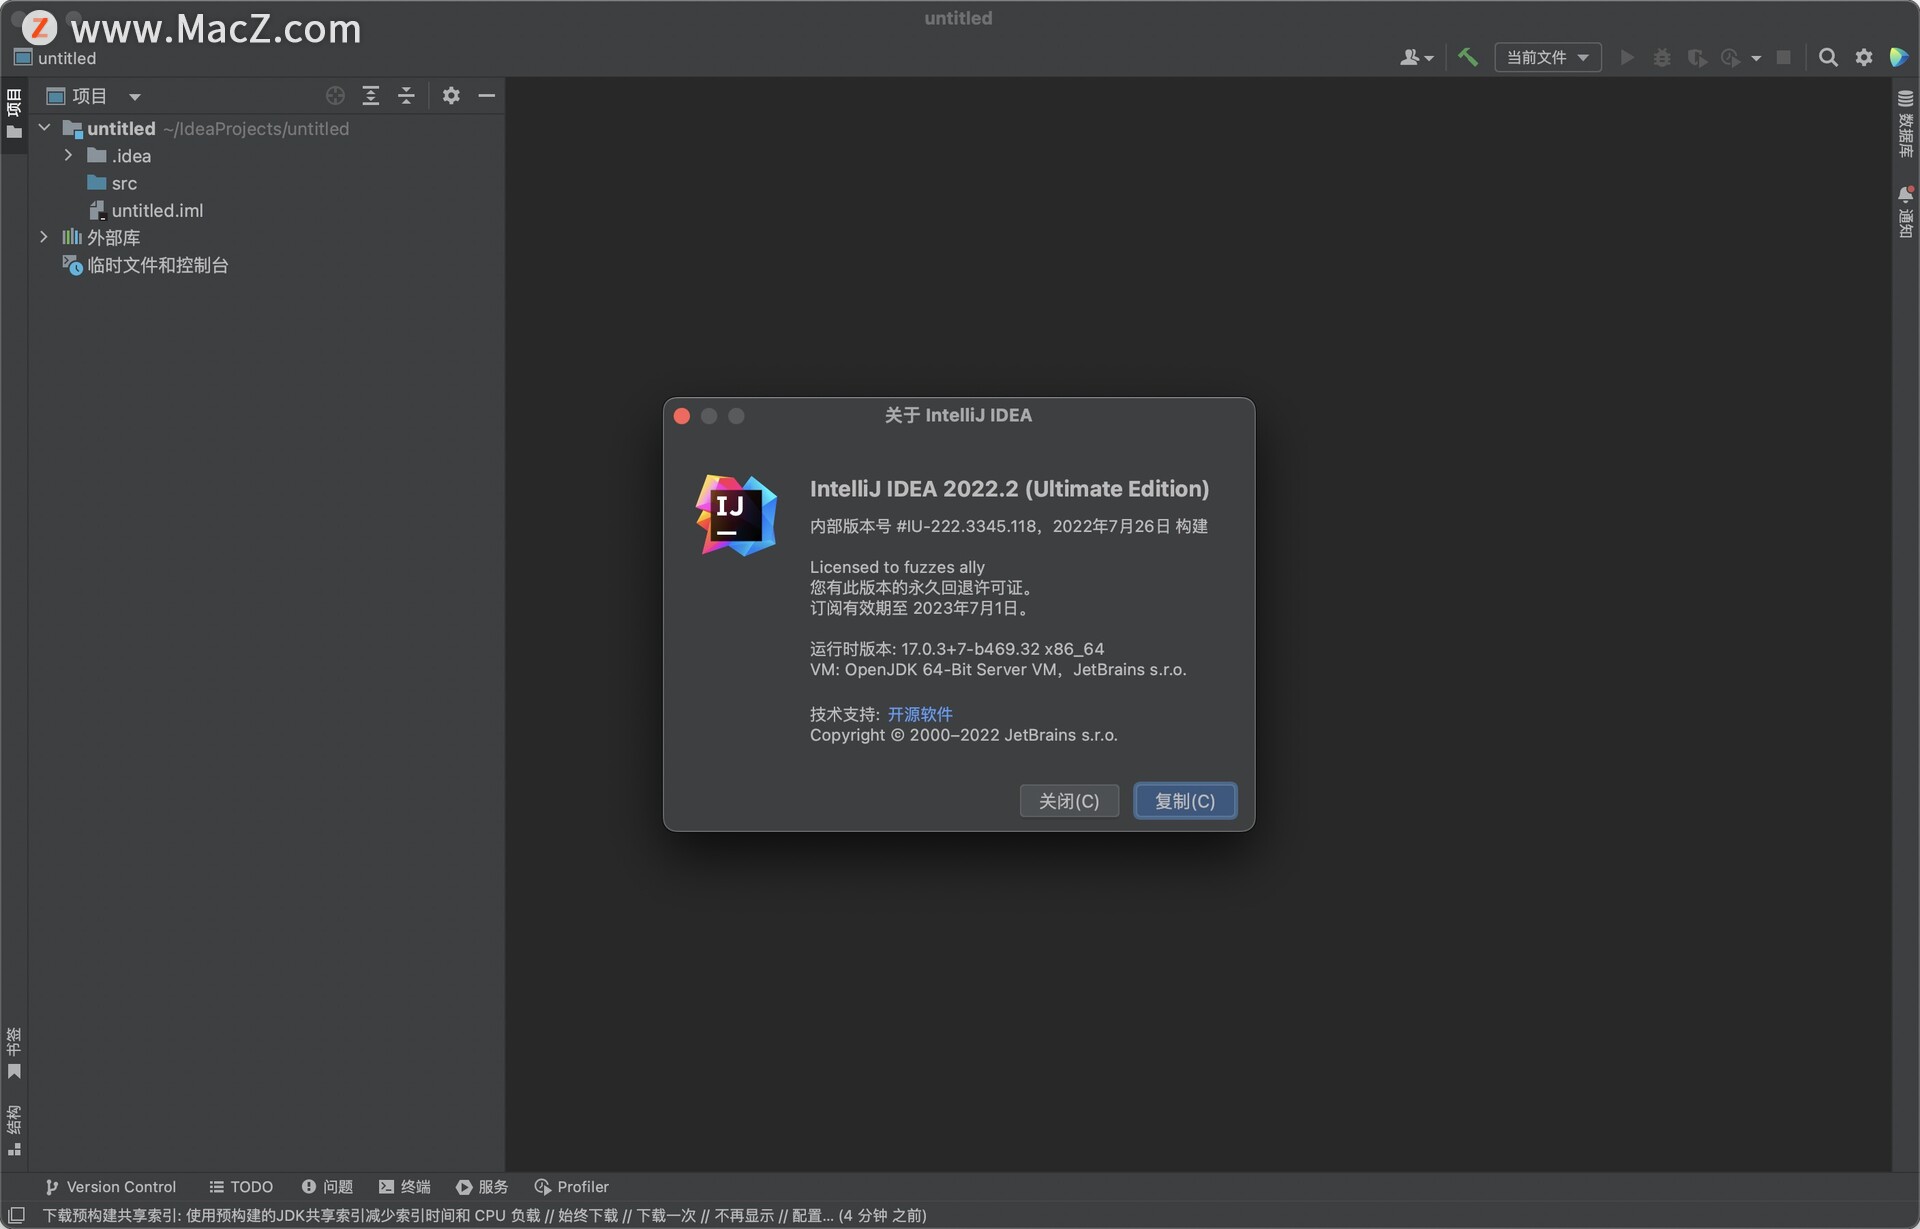The image size is (1920, 1229).
Task: Click the Debug icon in toolbar
Action: tap(1661, 57)
